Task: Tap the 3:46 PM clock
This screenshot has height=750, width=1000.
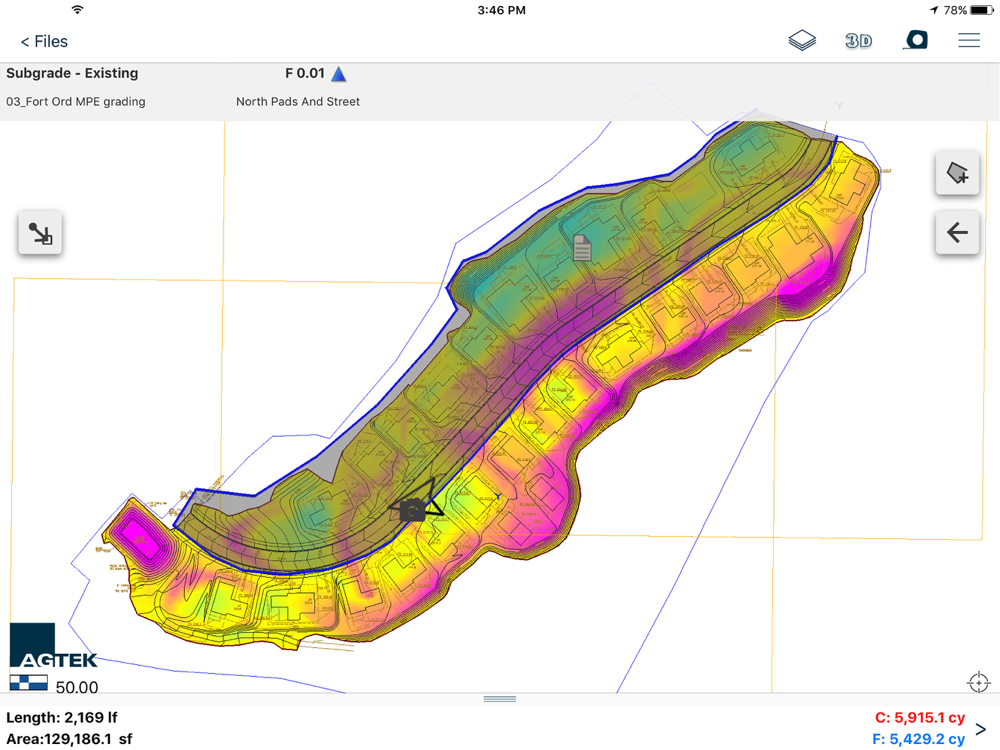Action: 501,10
